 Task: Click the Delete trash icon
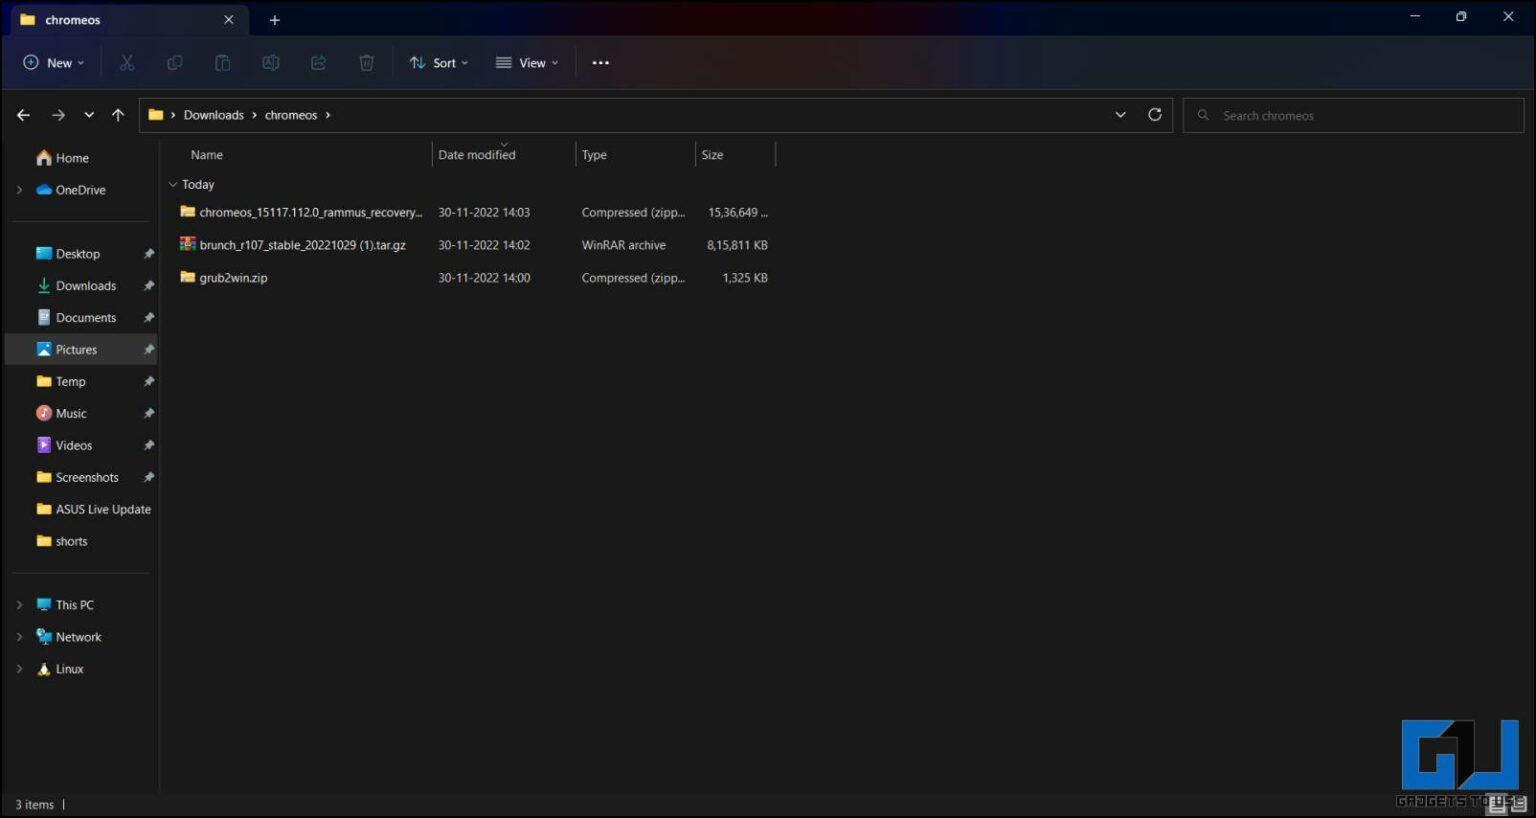(x=366, y=63)
